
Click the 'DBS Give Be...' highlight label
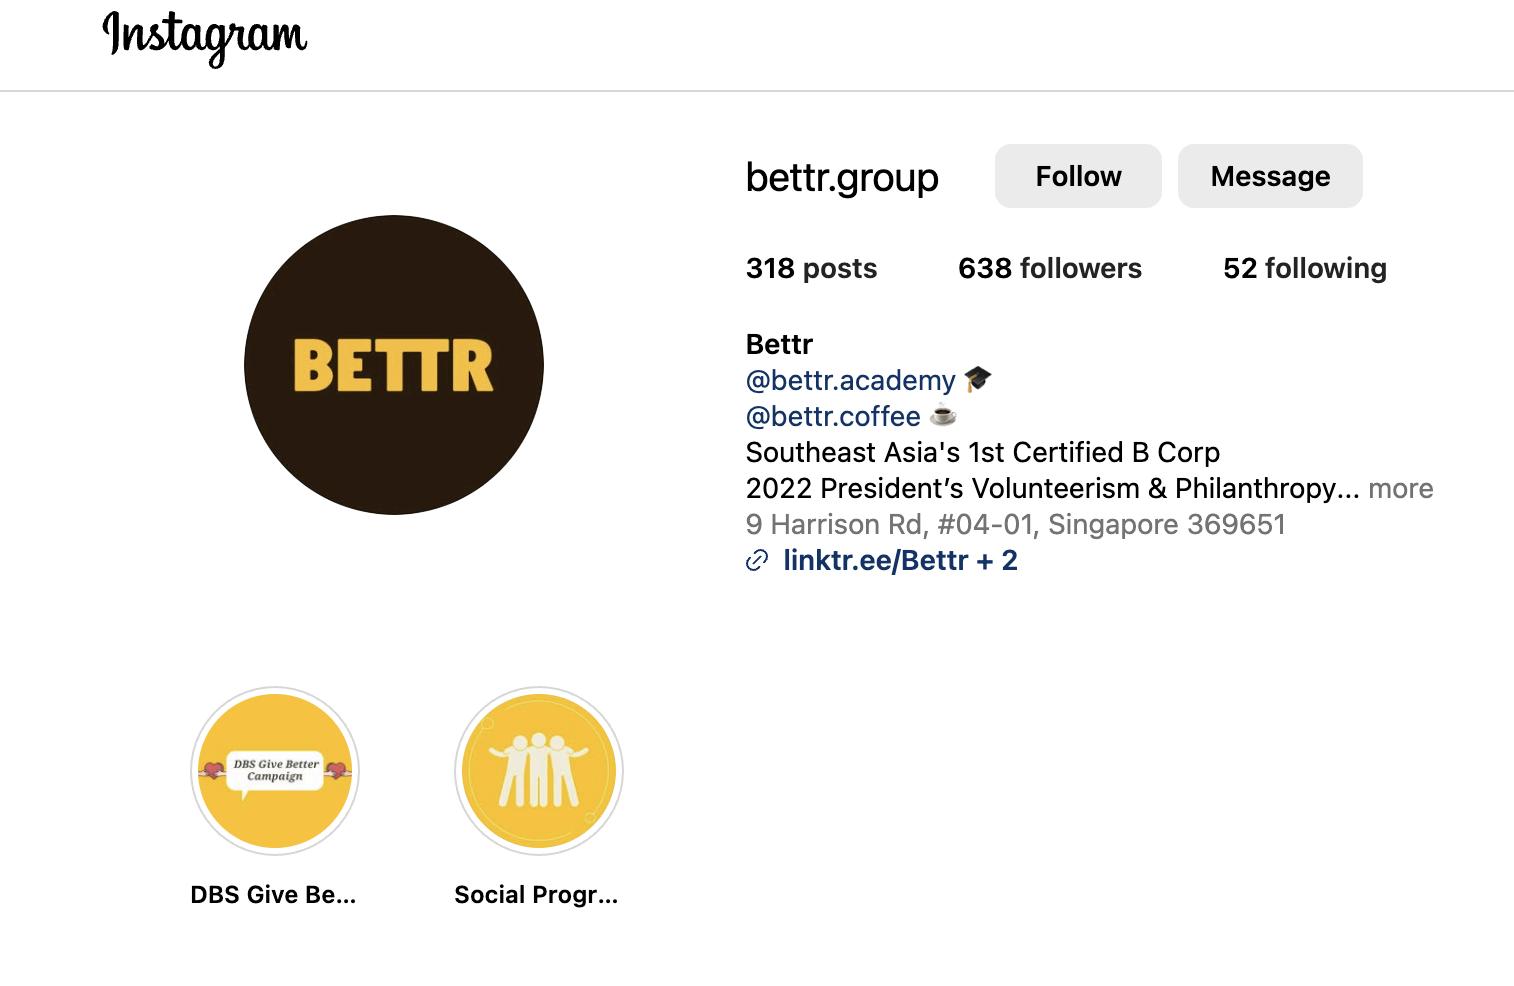(x=273, y=894)
